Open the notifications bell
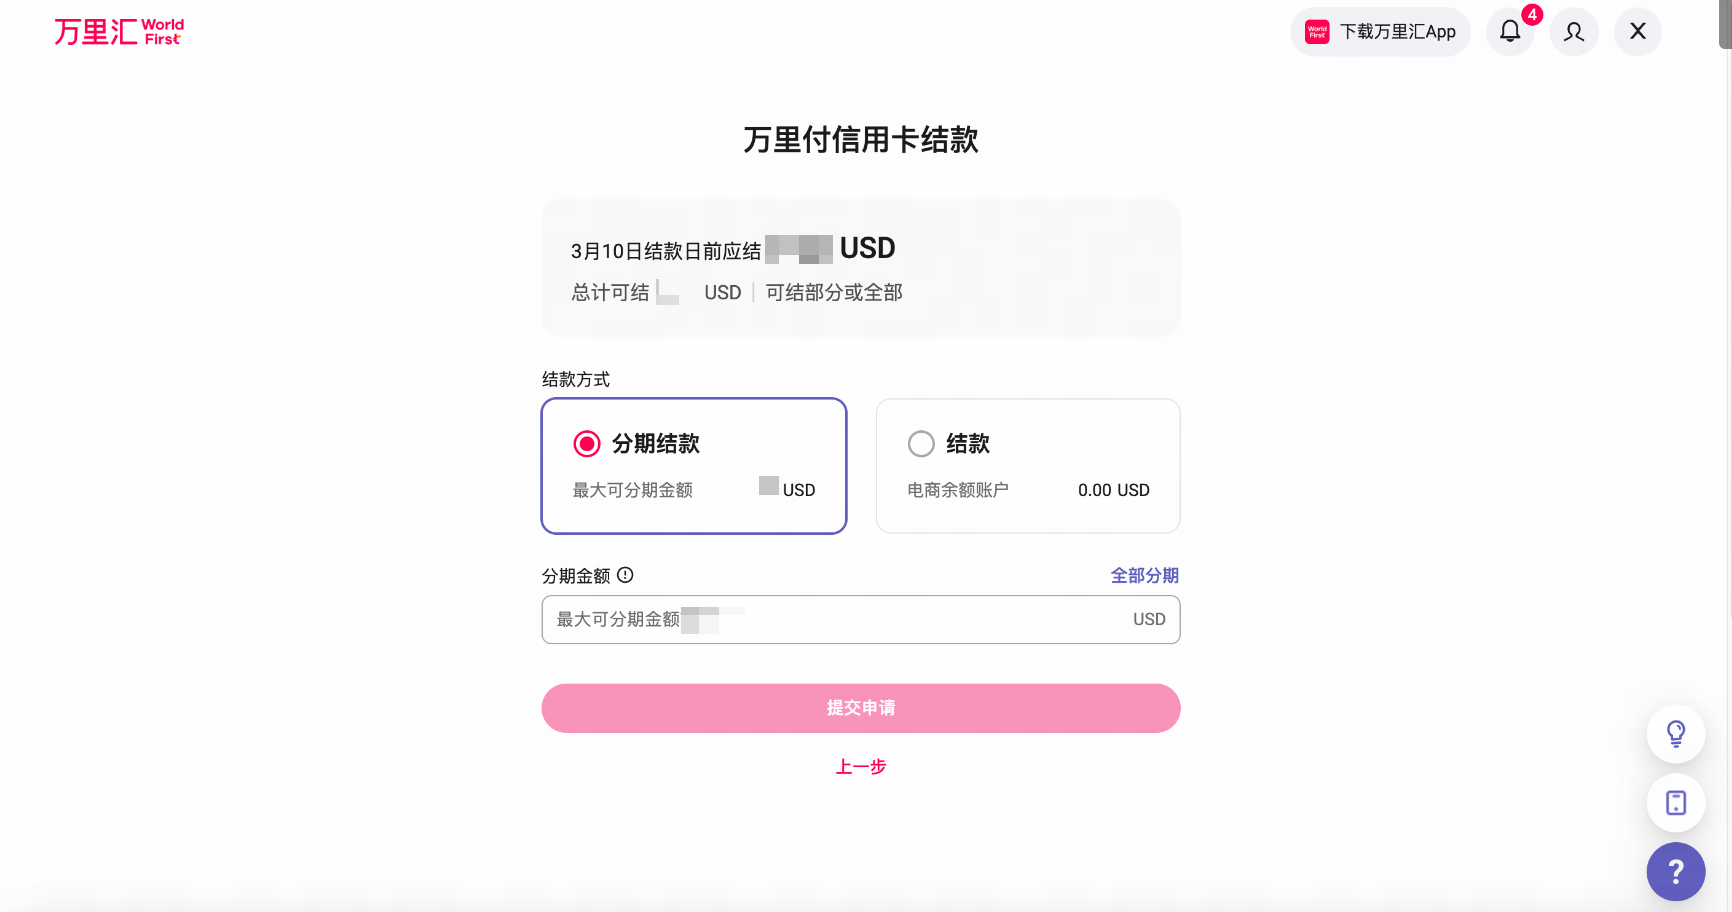The image size is (1732, 912). (1509, 32)
